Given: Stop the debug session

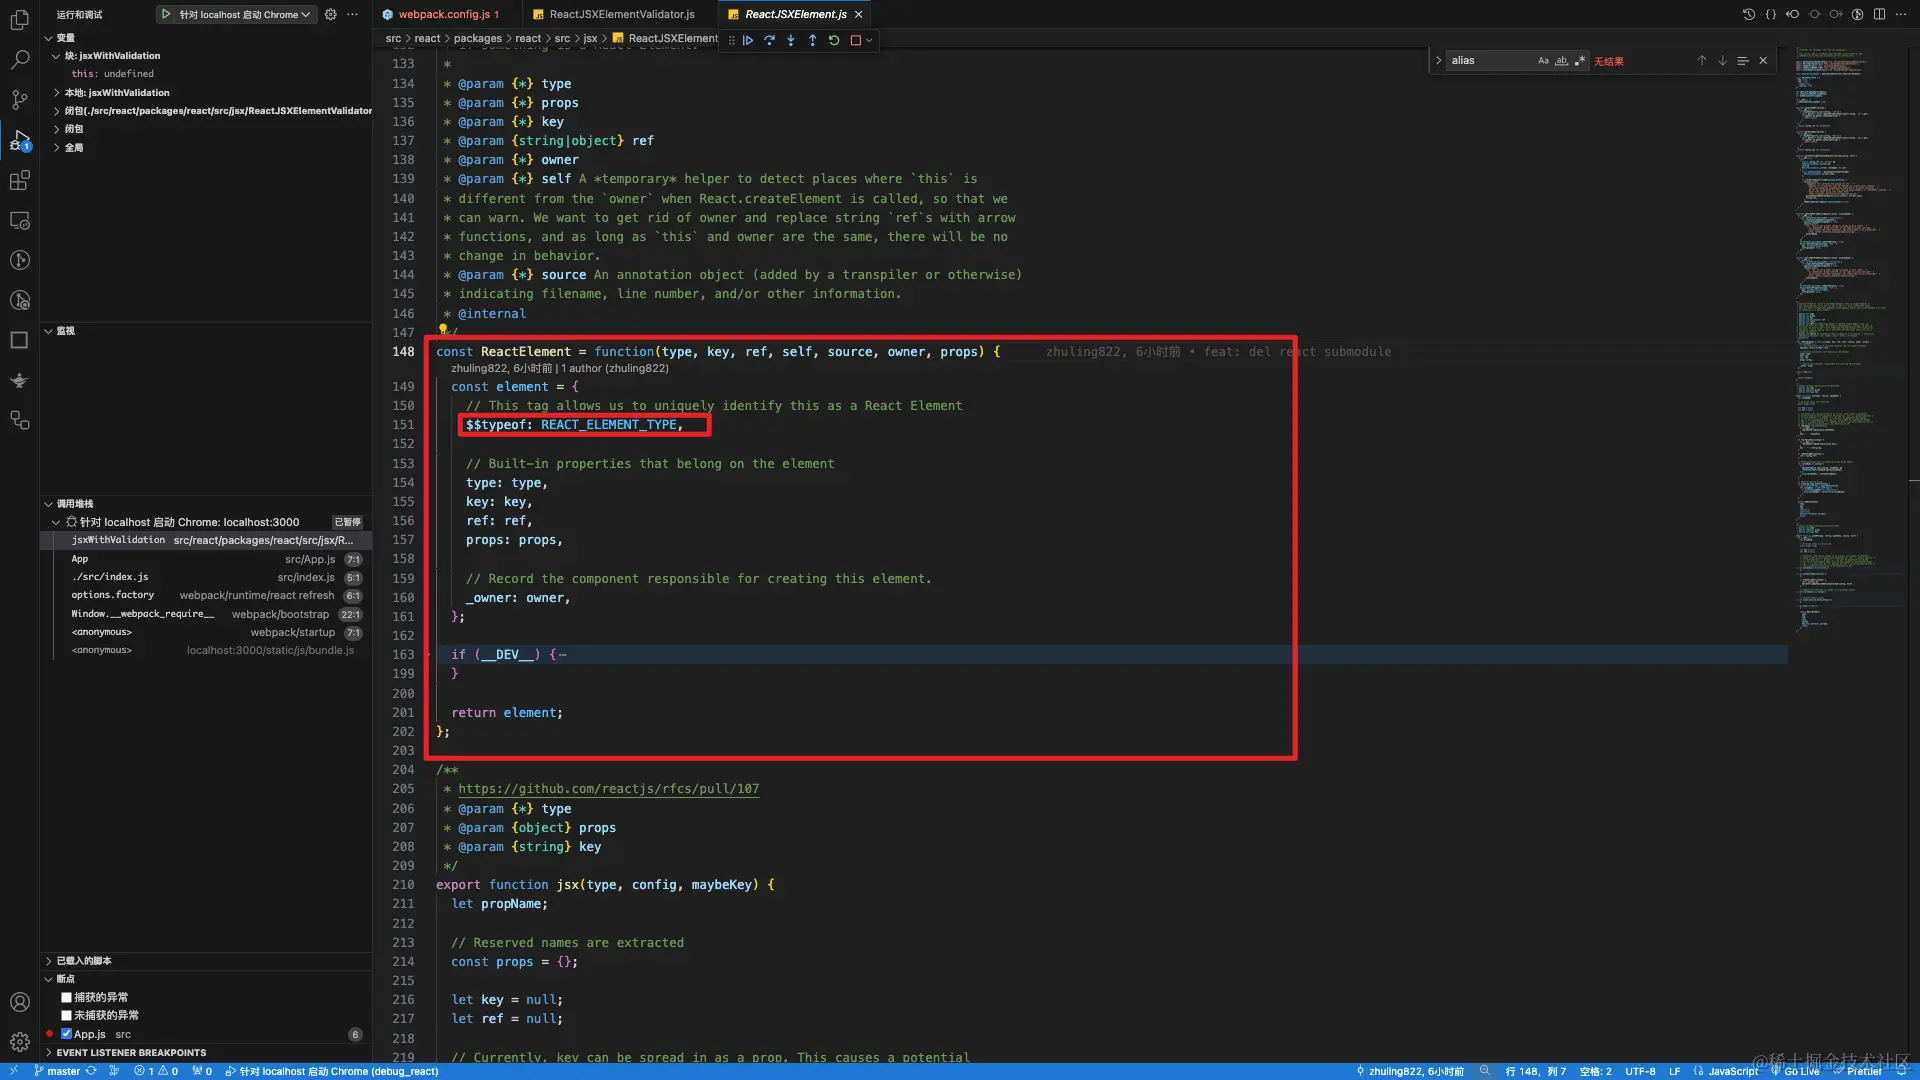Looking at the screenshot, I should (855, 41).
